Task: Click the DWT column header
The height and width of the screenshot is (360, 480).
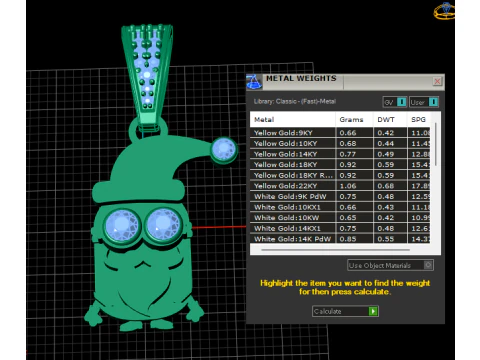Action: pos(390,119)
